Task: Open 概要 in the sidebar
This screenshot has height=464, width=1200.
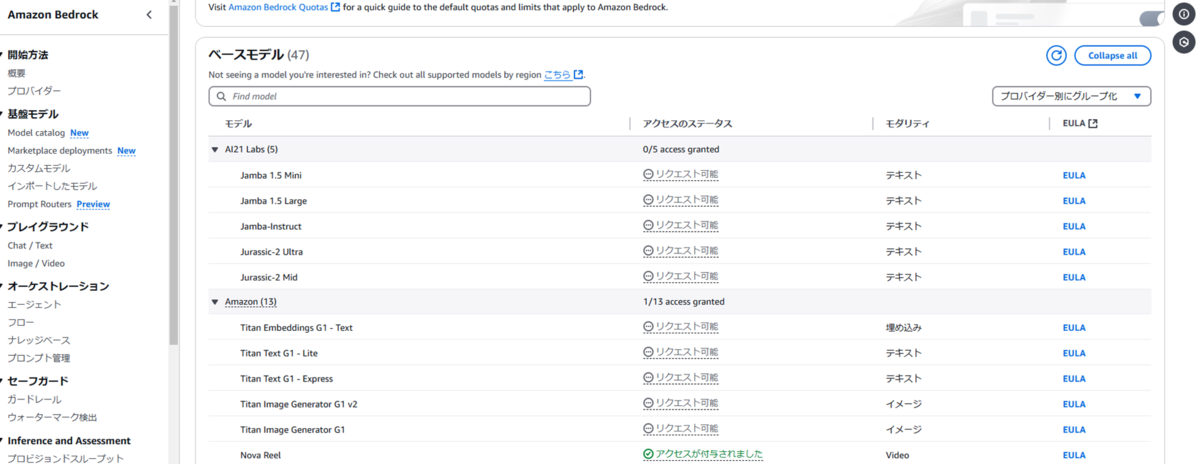Action: (17, 73)
